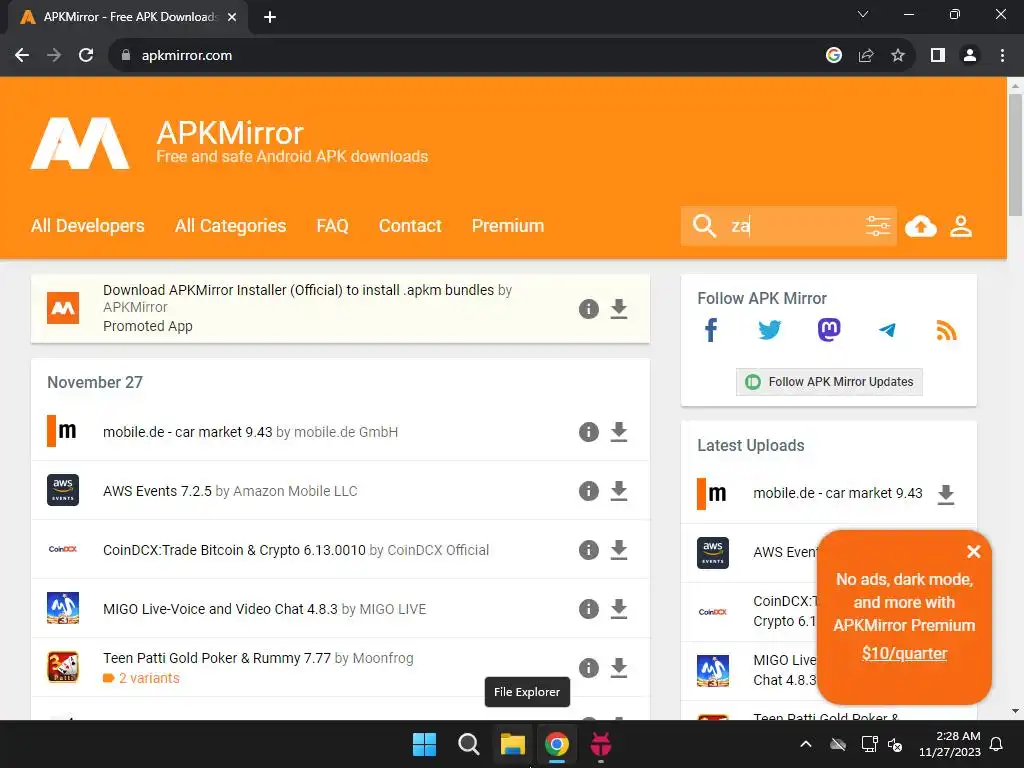This screenshot has height=768, width=1024.
Task: Open All Developers page
Action: click(x=88, y=226)
